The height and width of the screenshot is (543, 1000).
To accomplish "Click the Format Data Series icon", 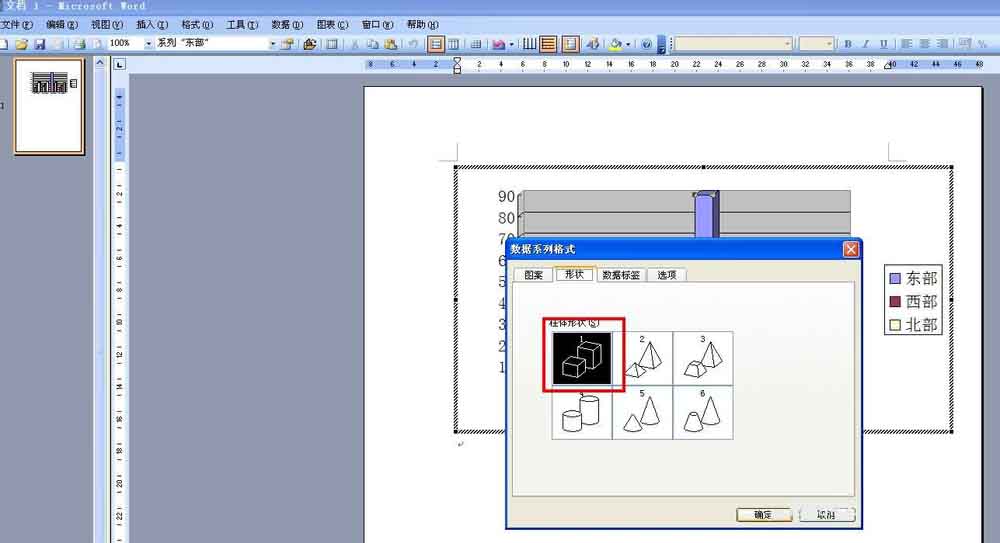I will coord(288,44).
